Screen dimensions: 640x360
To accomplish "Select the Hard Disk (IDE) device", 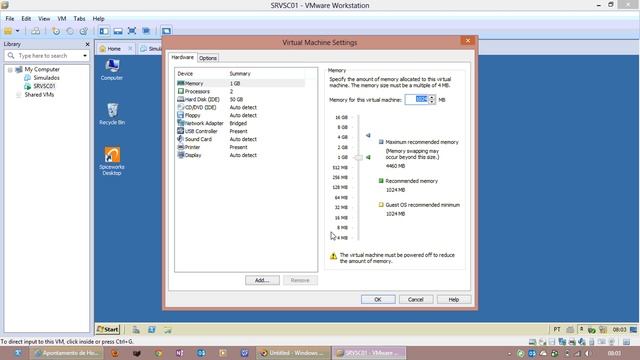I will [x=241, y=99].
